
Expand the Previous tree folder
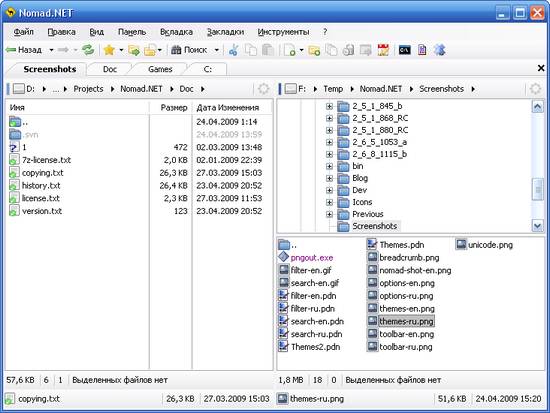(329, 214)
